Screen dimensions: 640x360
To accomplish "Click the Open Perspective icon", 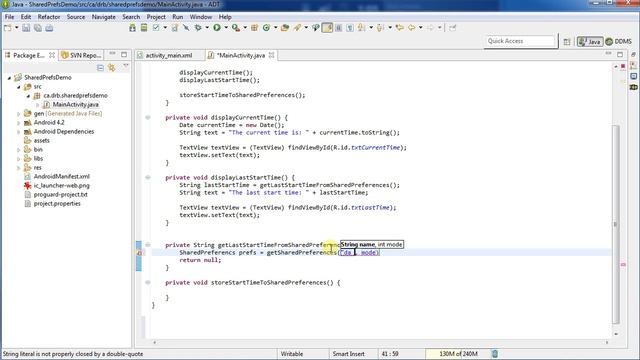I will click(567, 42).
